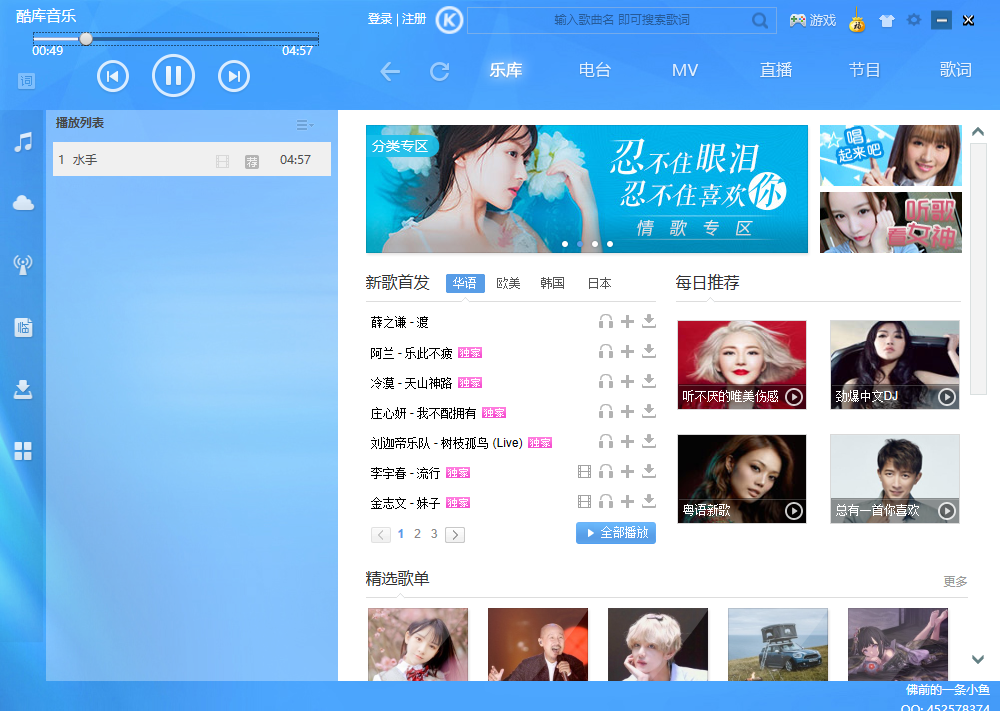Watch MV for 李宇春 - 流行

[584, 471]
